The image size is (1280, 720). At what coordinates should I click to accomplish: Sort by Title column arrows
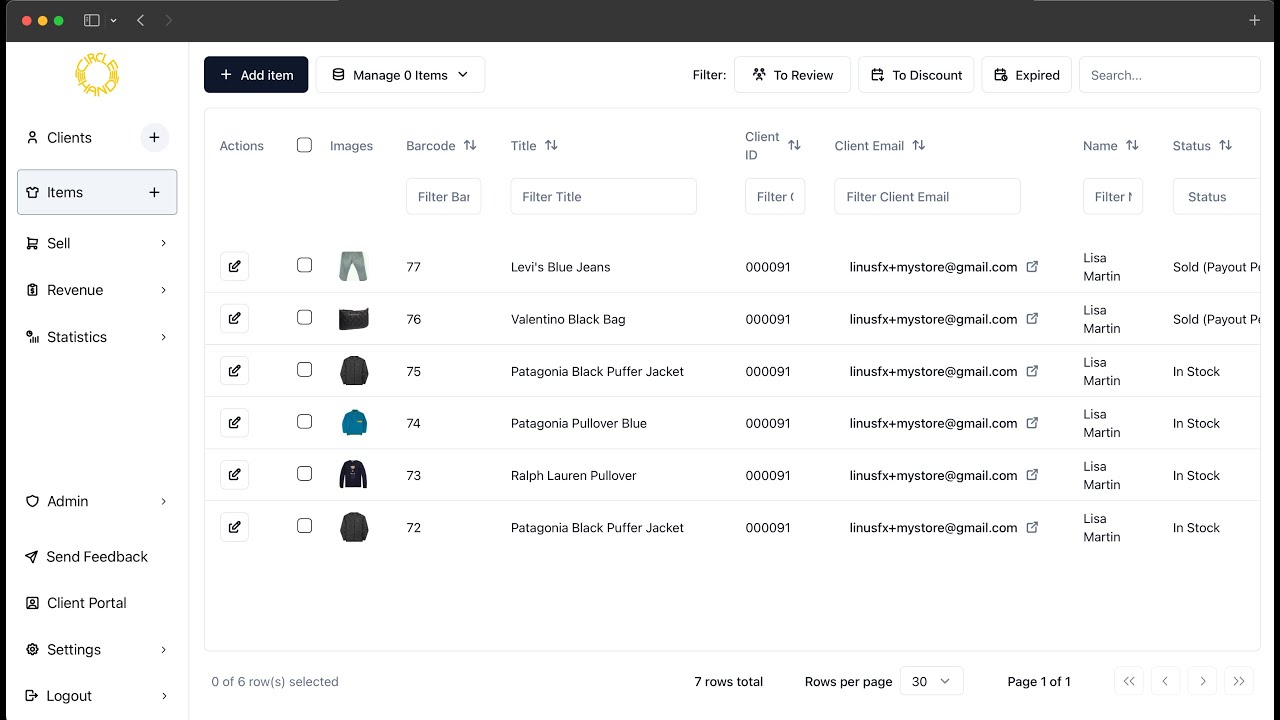pyautogui.click(x=551, y=145)
